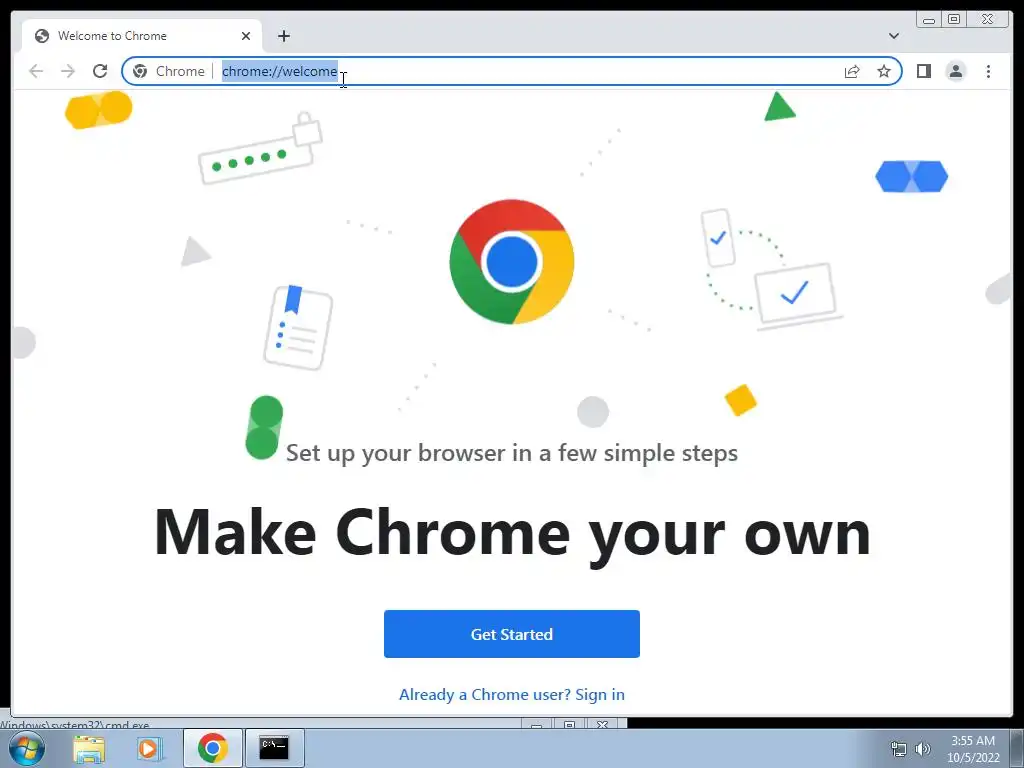Open the side panel icon

[x=923, y=71]
